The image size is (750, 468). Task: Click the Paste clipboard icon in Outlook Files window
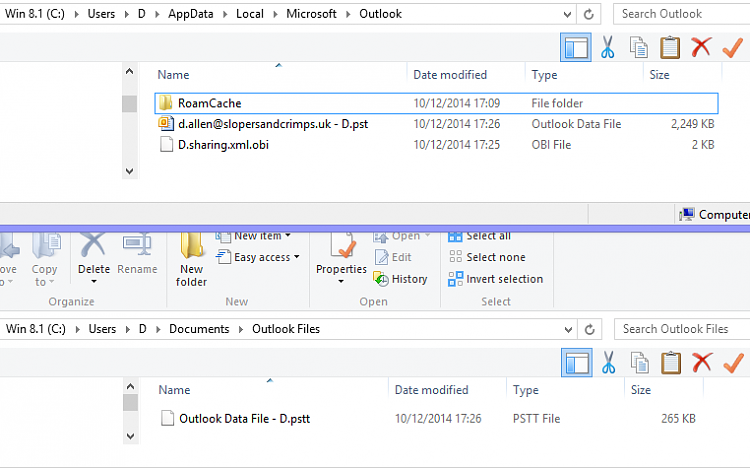(671, 363)
